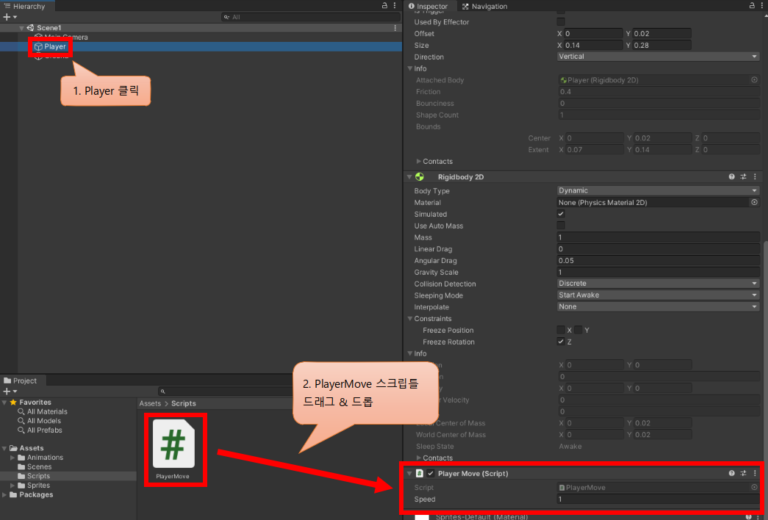Image resolution: width=768 pixels, height=520 pixels.
Task: Edit the Mass field
Action: click(658, 237)
